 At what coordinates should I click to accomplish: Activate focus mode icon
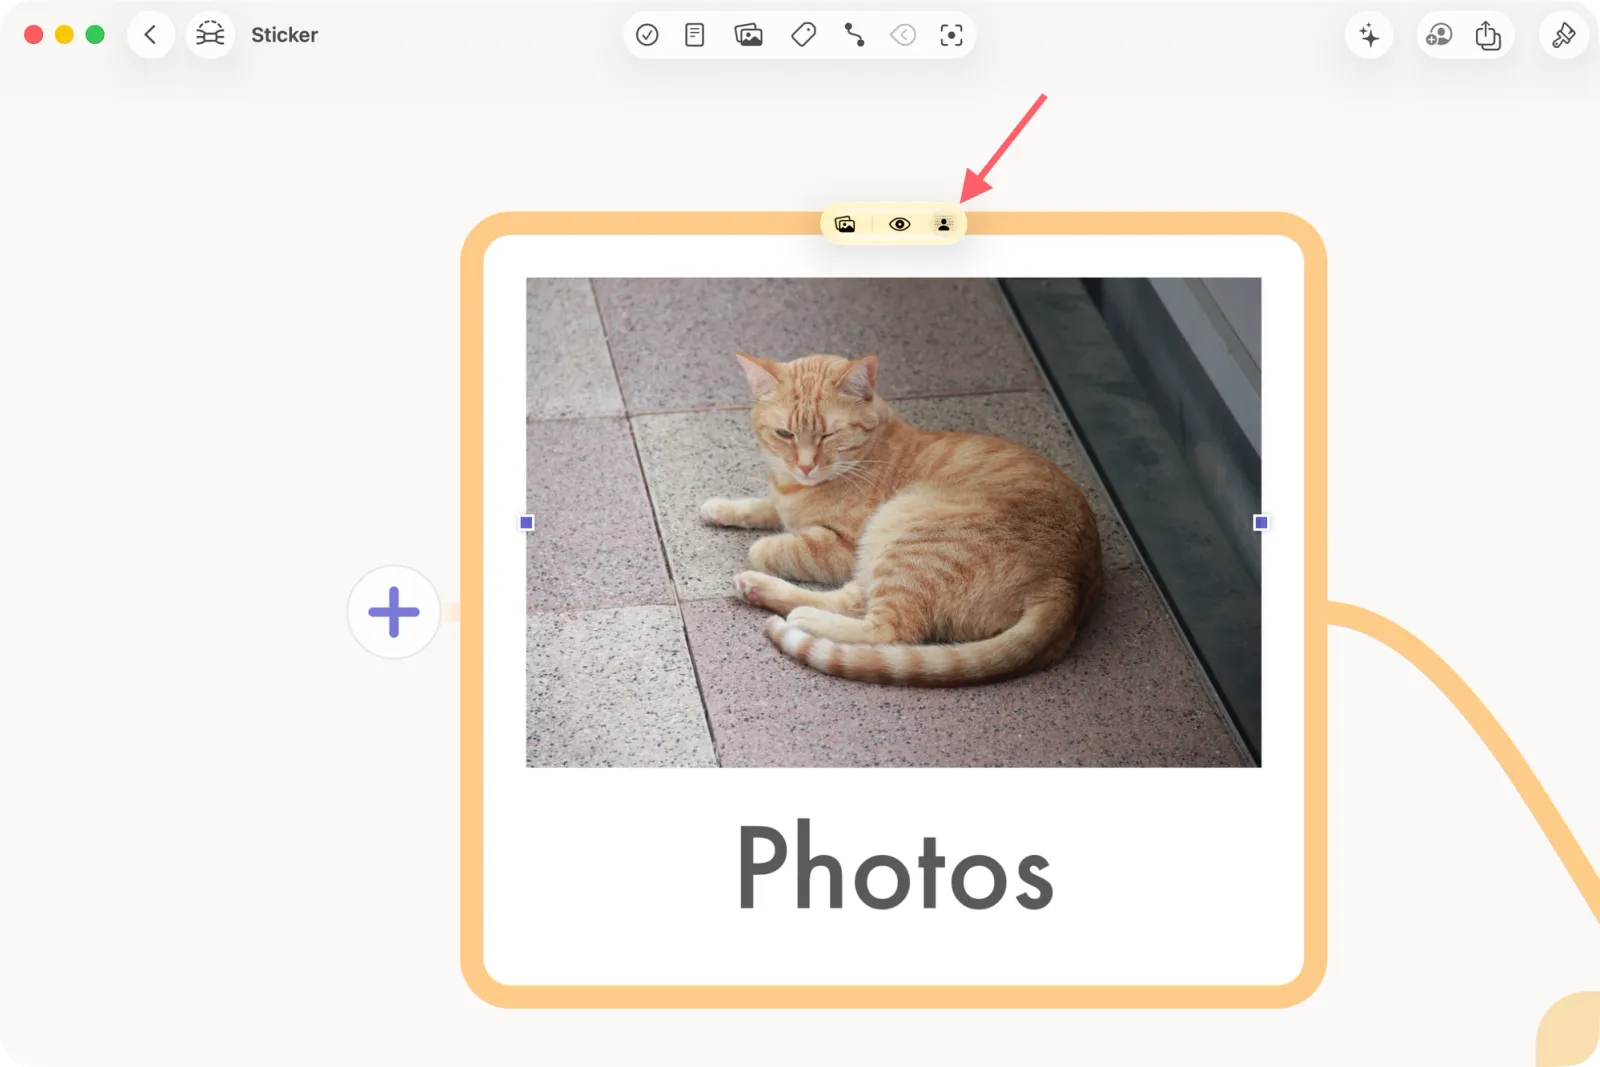(x=952, y=35)
